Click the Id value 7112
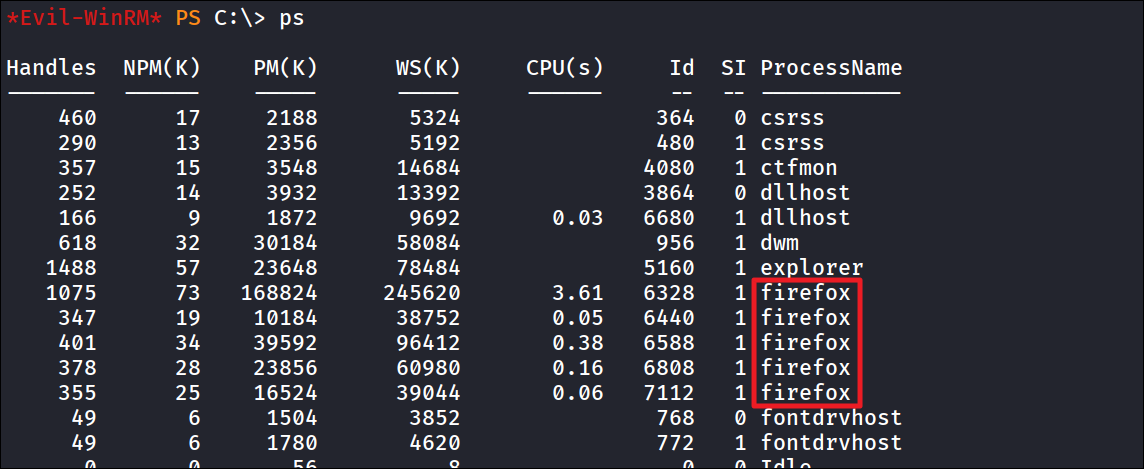 click(x=669, y=393)
